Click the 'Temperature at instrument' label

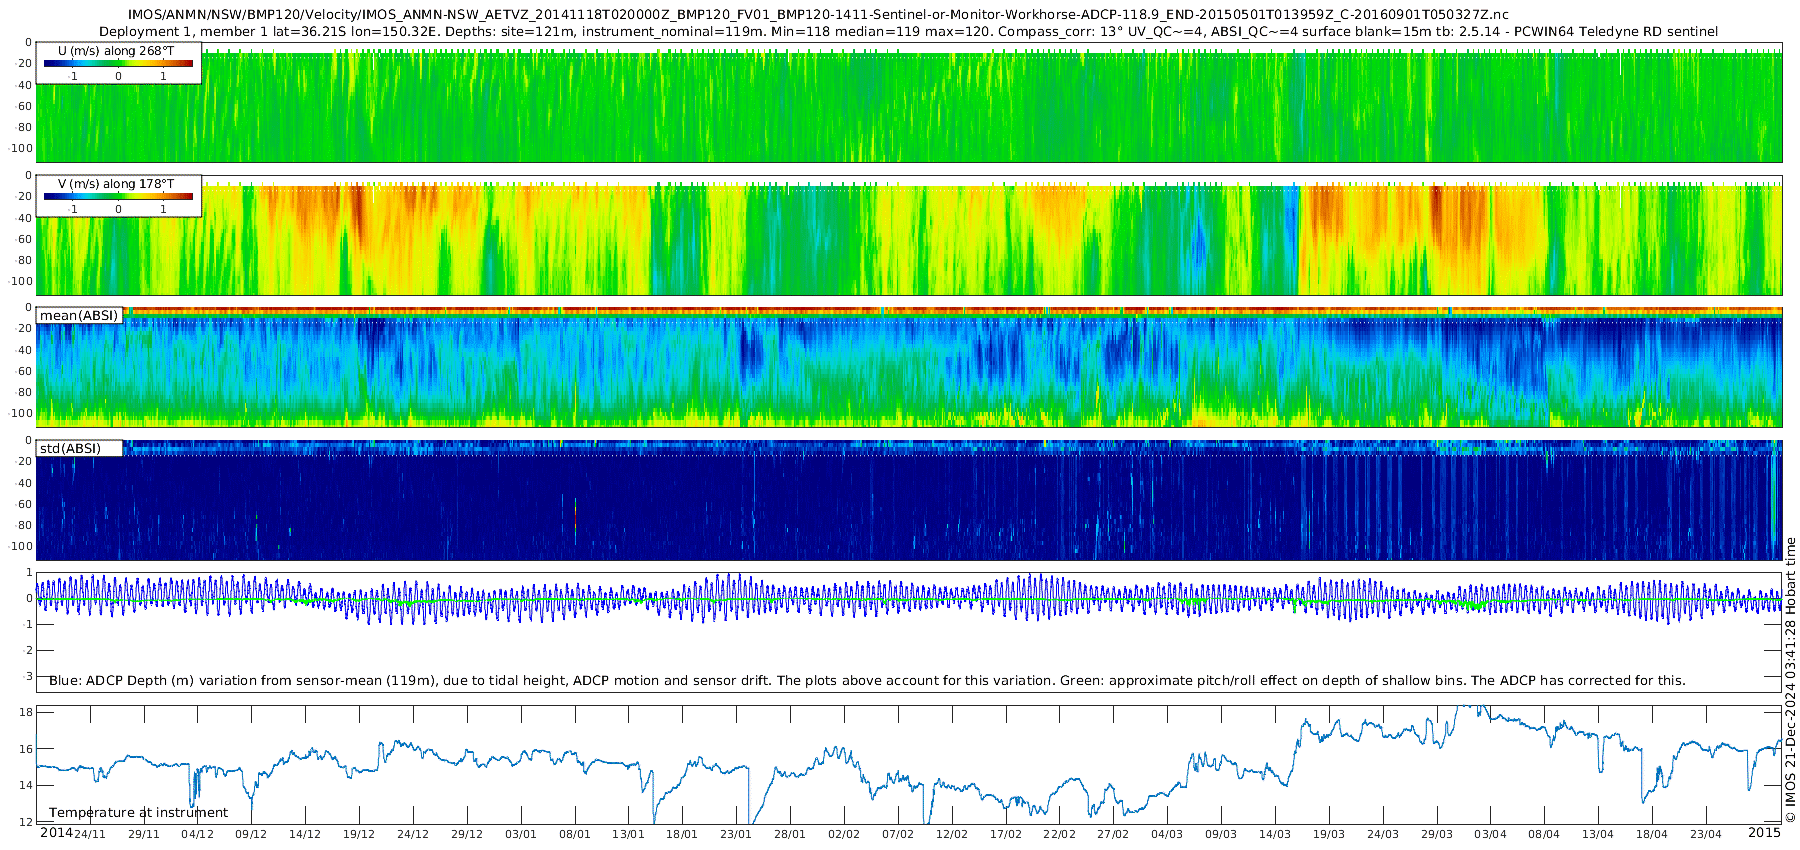pos(138,813)
